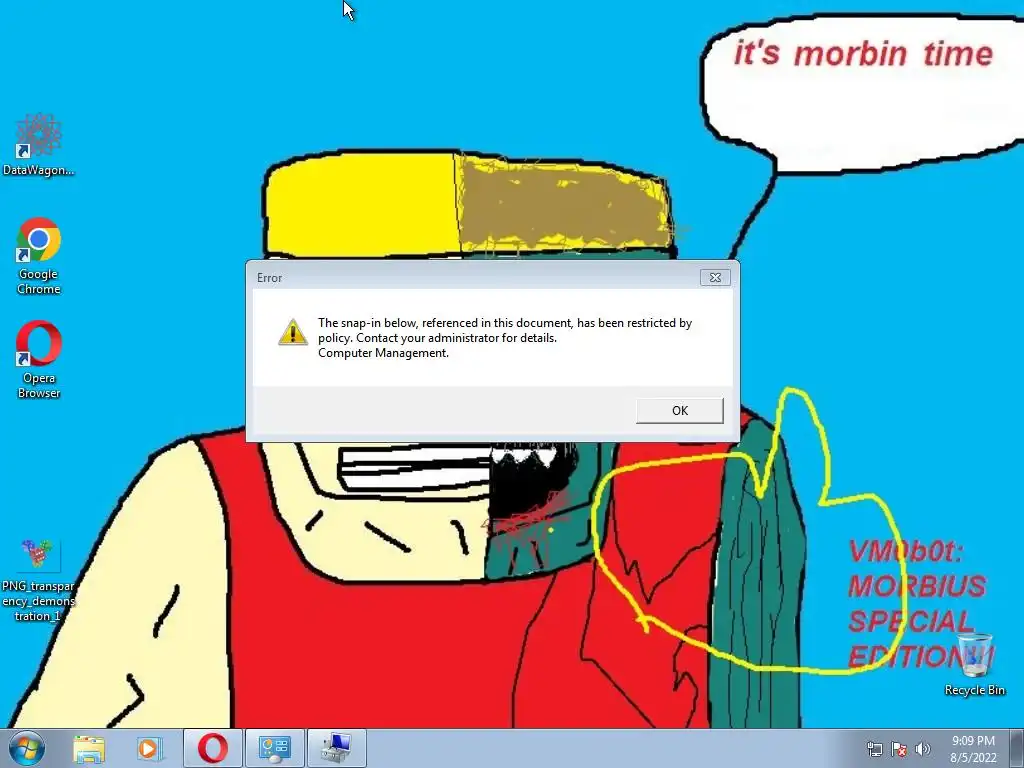The image size is (1024, 768).
Task: Open Windows Explorer from the taskbar
Action: point(89,748)
